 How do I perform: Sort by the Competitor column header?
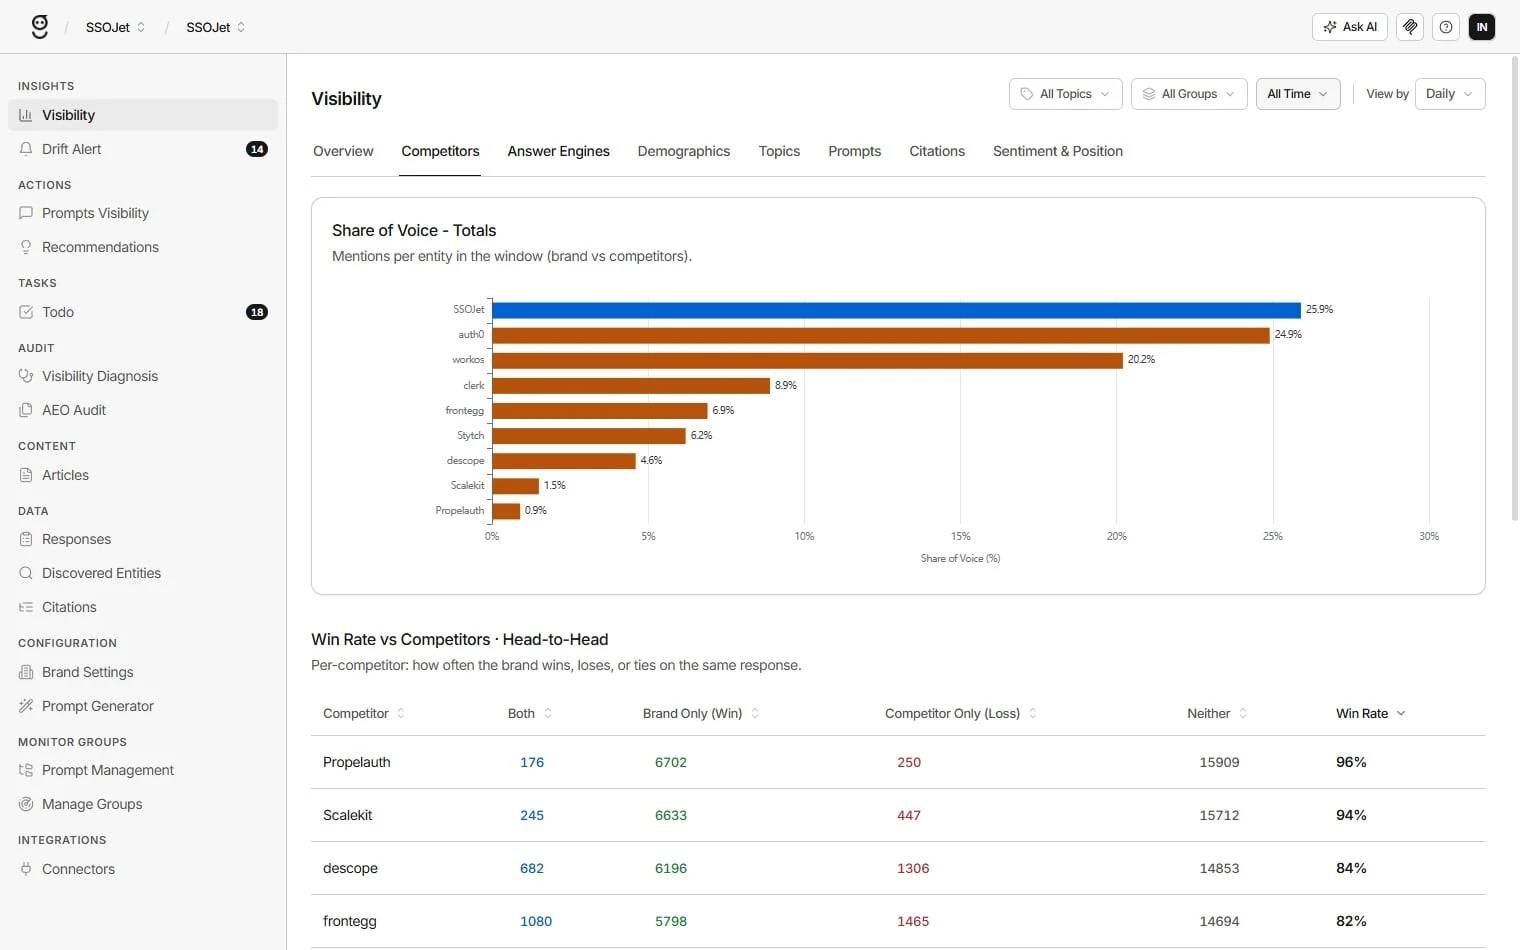[x=364, y=713]
